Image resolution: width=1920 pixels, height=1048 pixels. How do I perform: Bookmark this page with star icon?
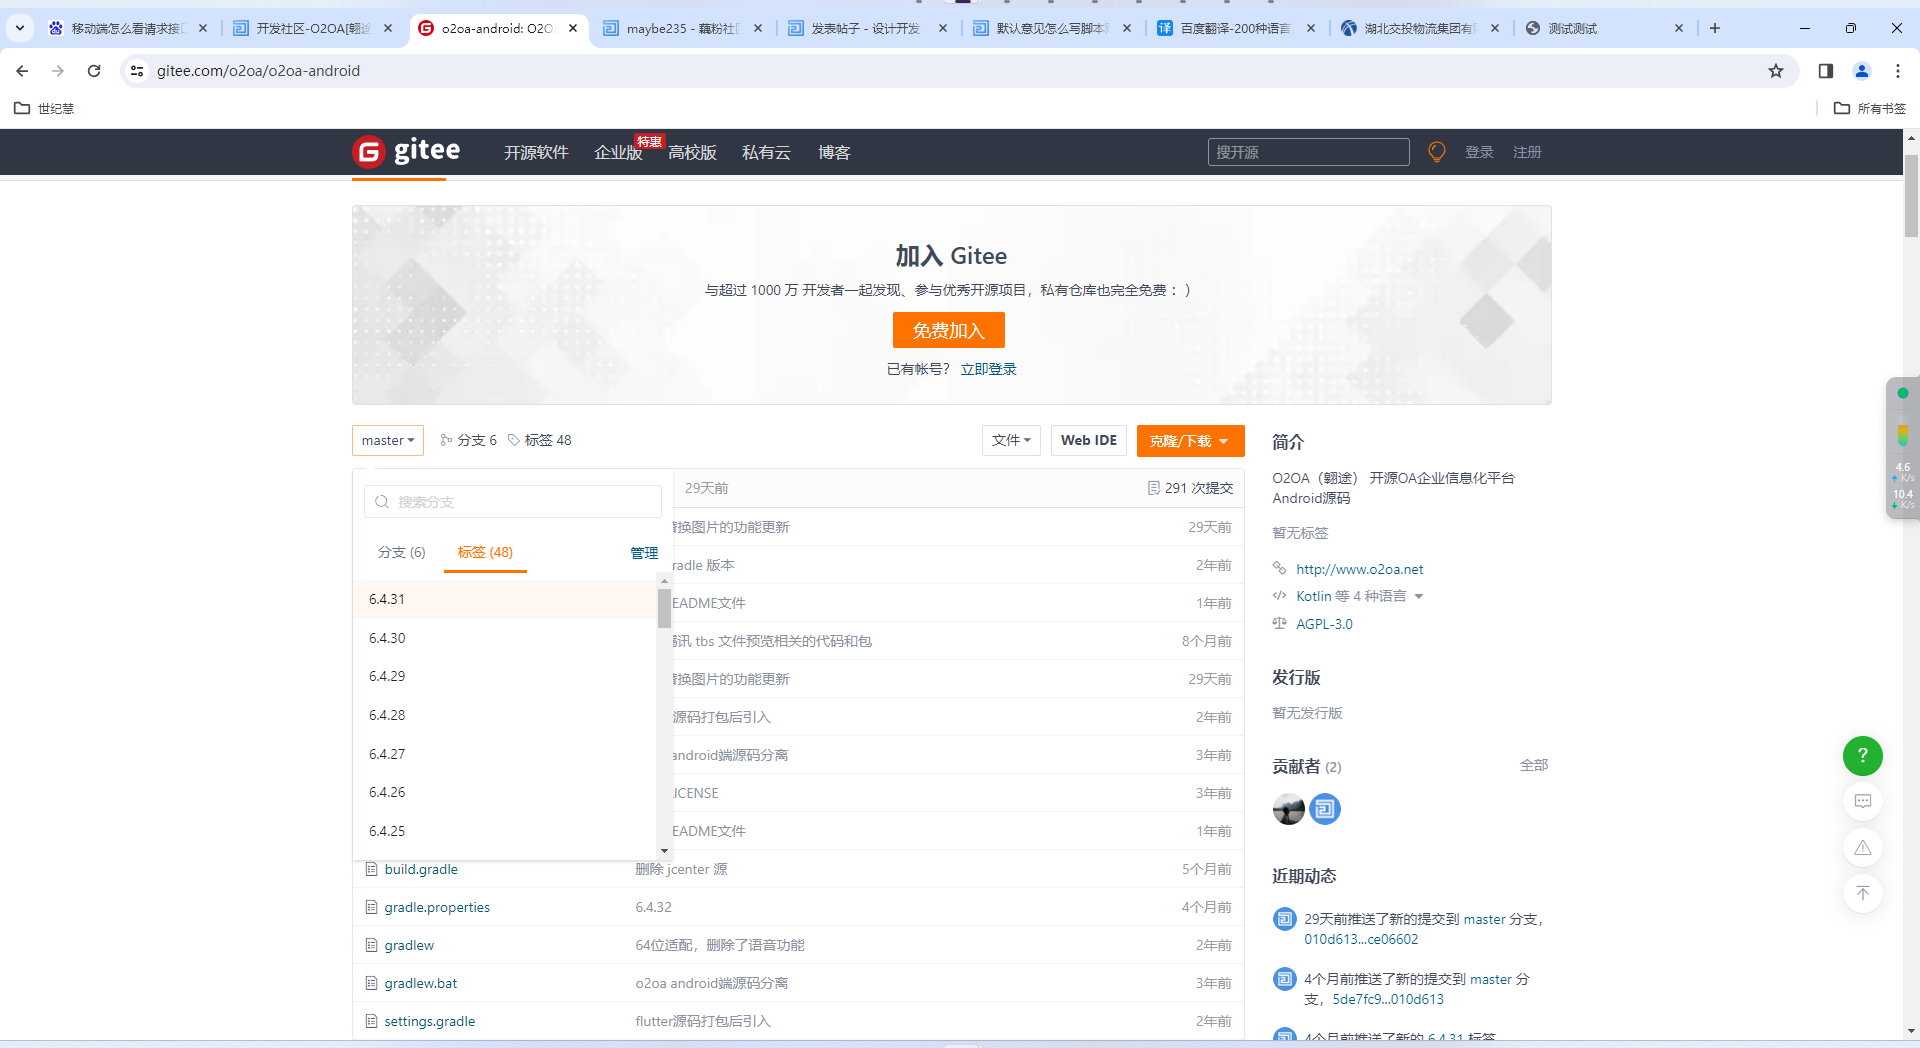click(1776, 71)
